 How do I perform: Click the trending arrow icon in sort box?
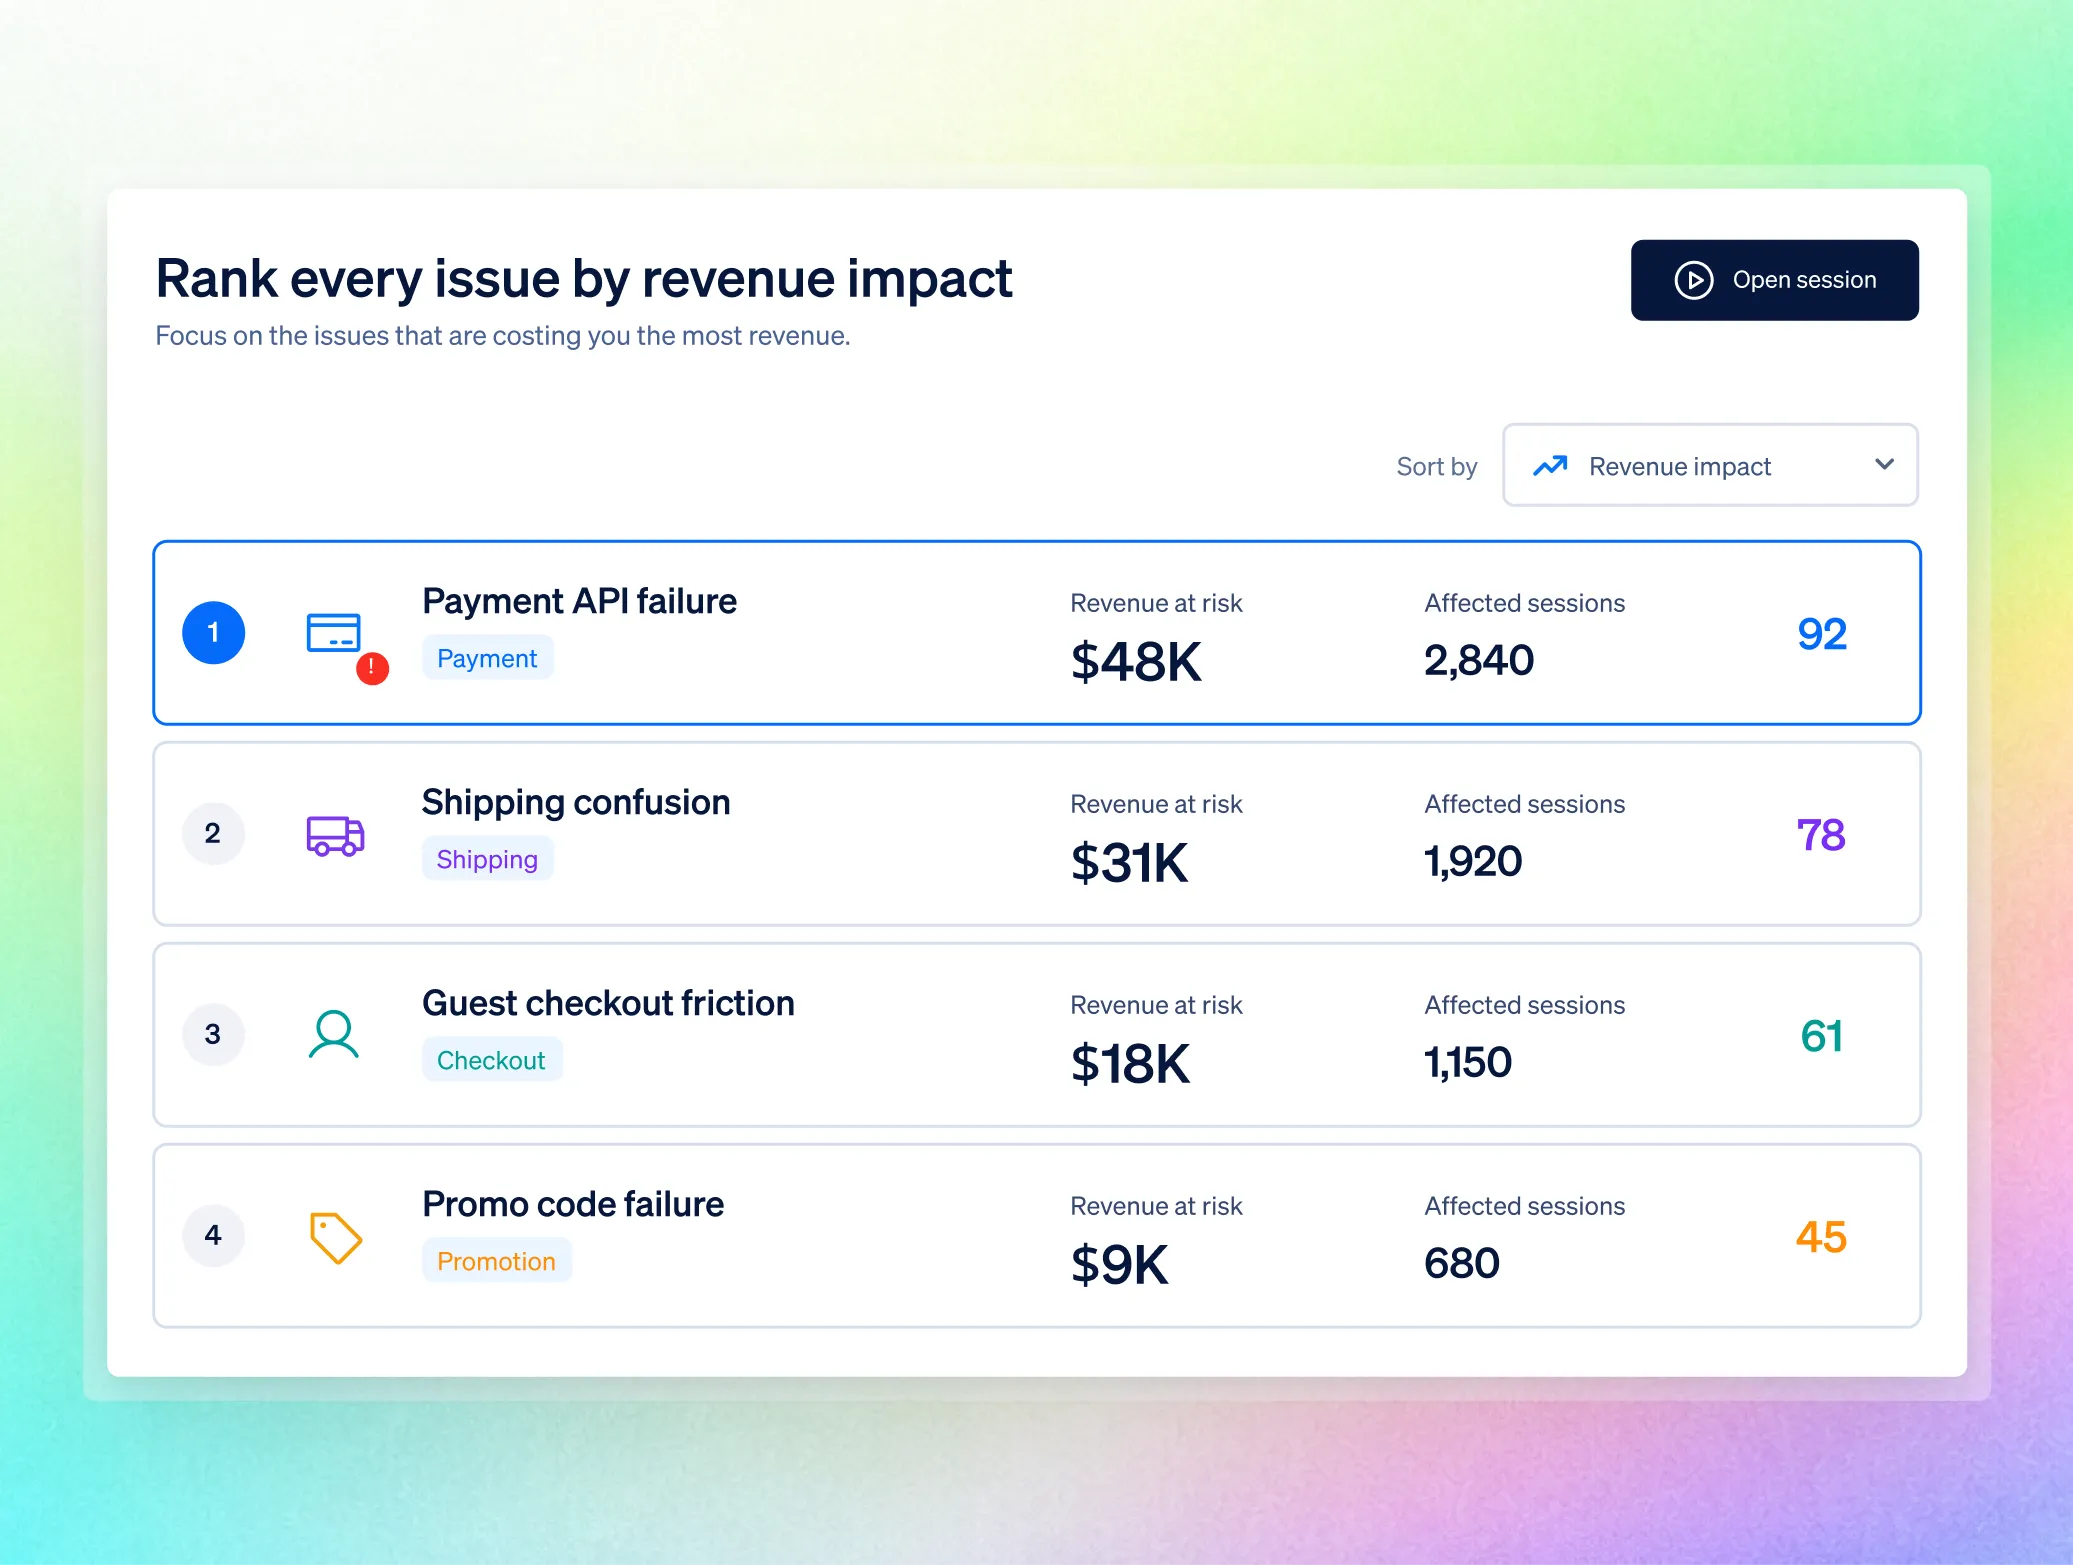[x=1550, y=466]
